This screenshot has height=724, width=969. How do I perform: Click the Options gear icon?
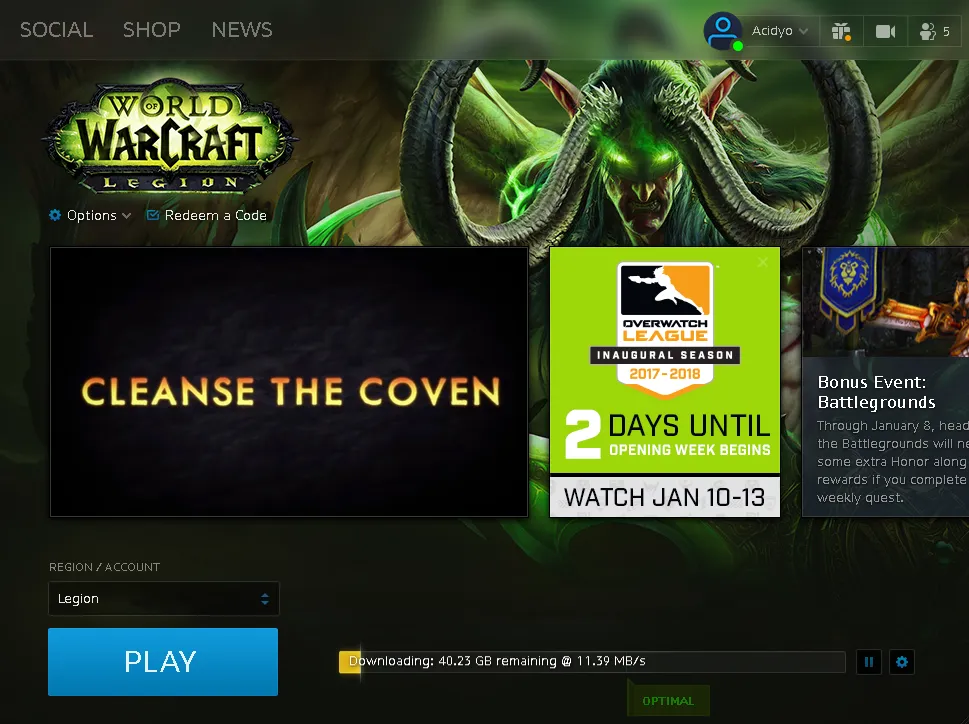click(55, 215)
